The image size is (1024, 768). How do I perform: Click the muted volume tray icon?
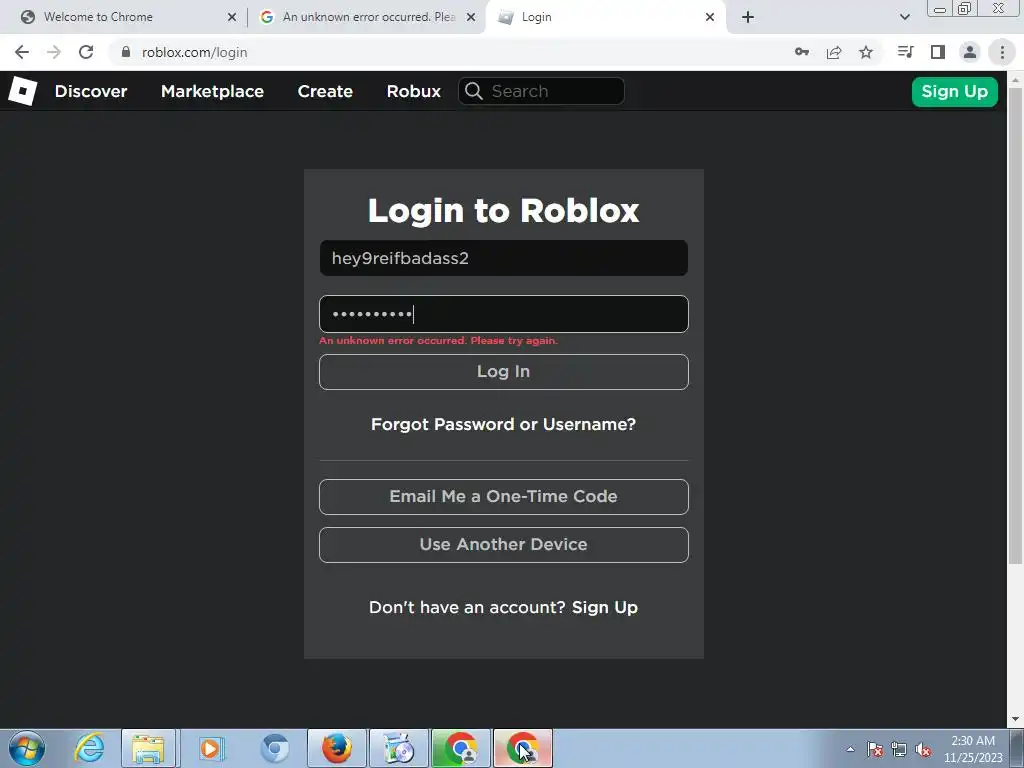click(923, 750)
